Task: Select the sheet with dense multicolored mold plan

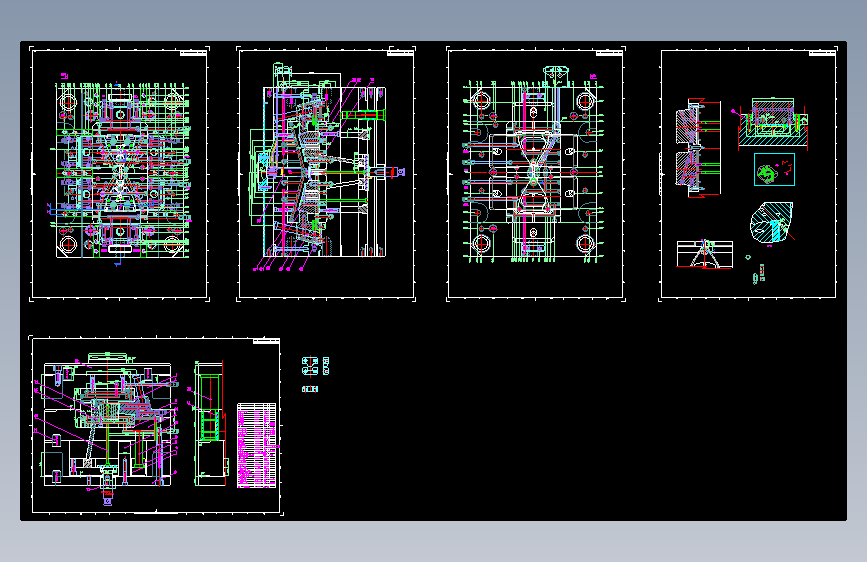Action: [x=119, y=174]
